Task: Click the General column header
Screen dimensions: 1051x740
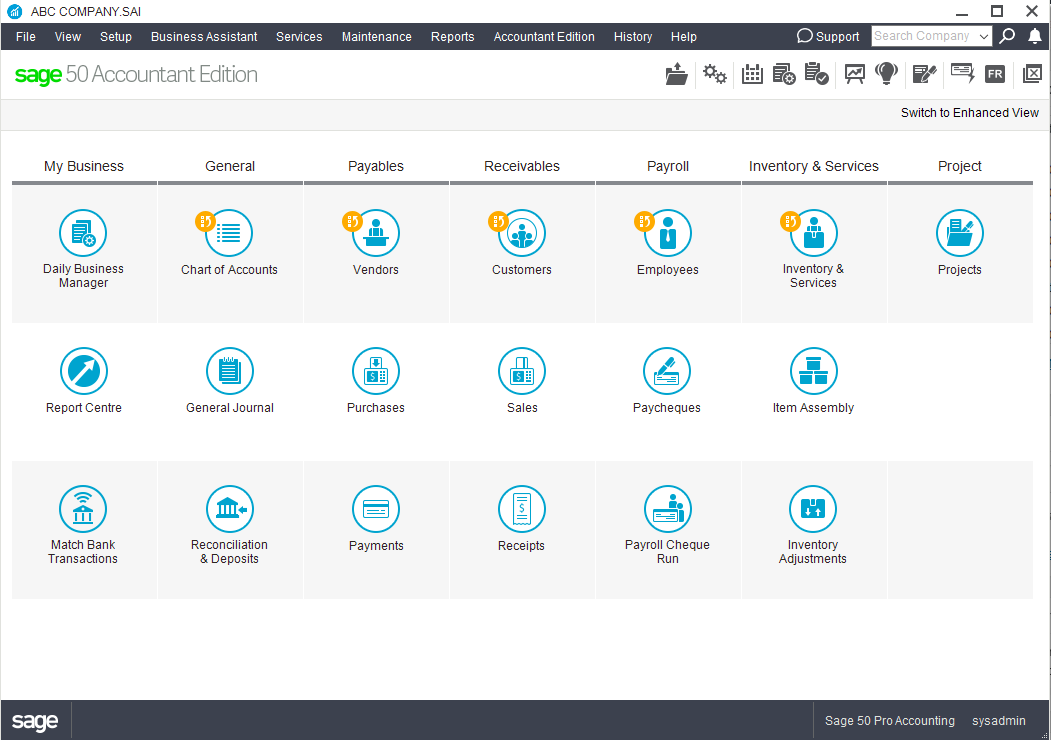Action: [x=230, y=166]
